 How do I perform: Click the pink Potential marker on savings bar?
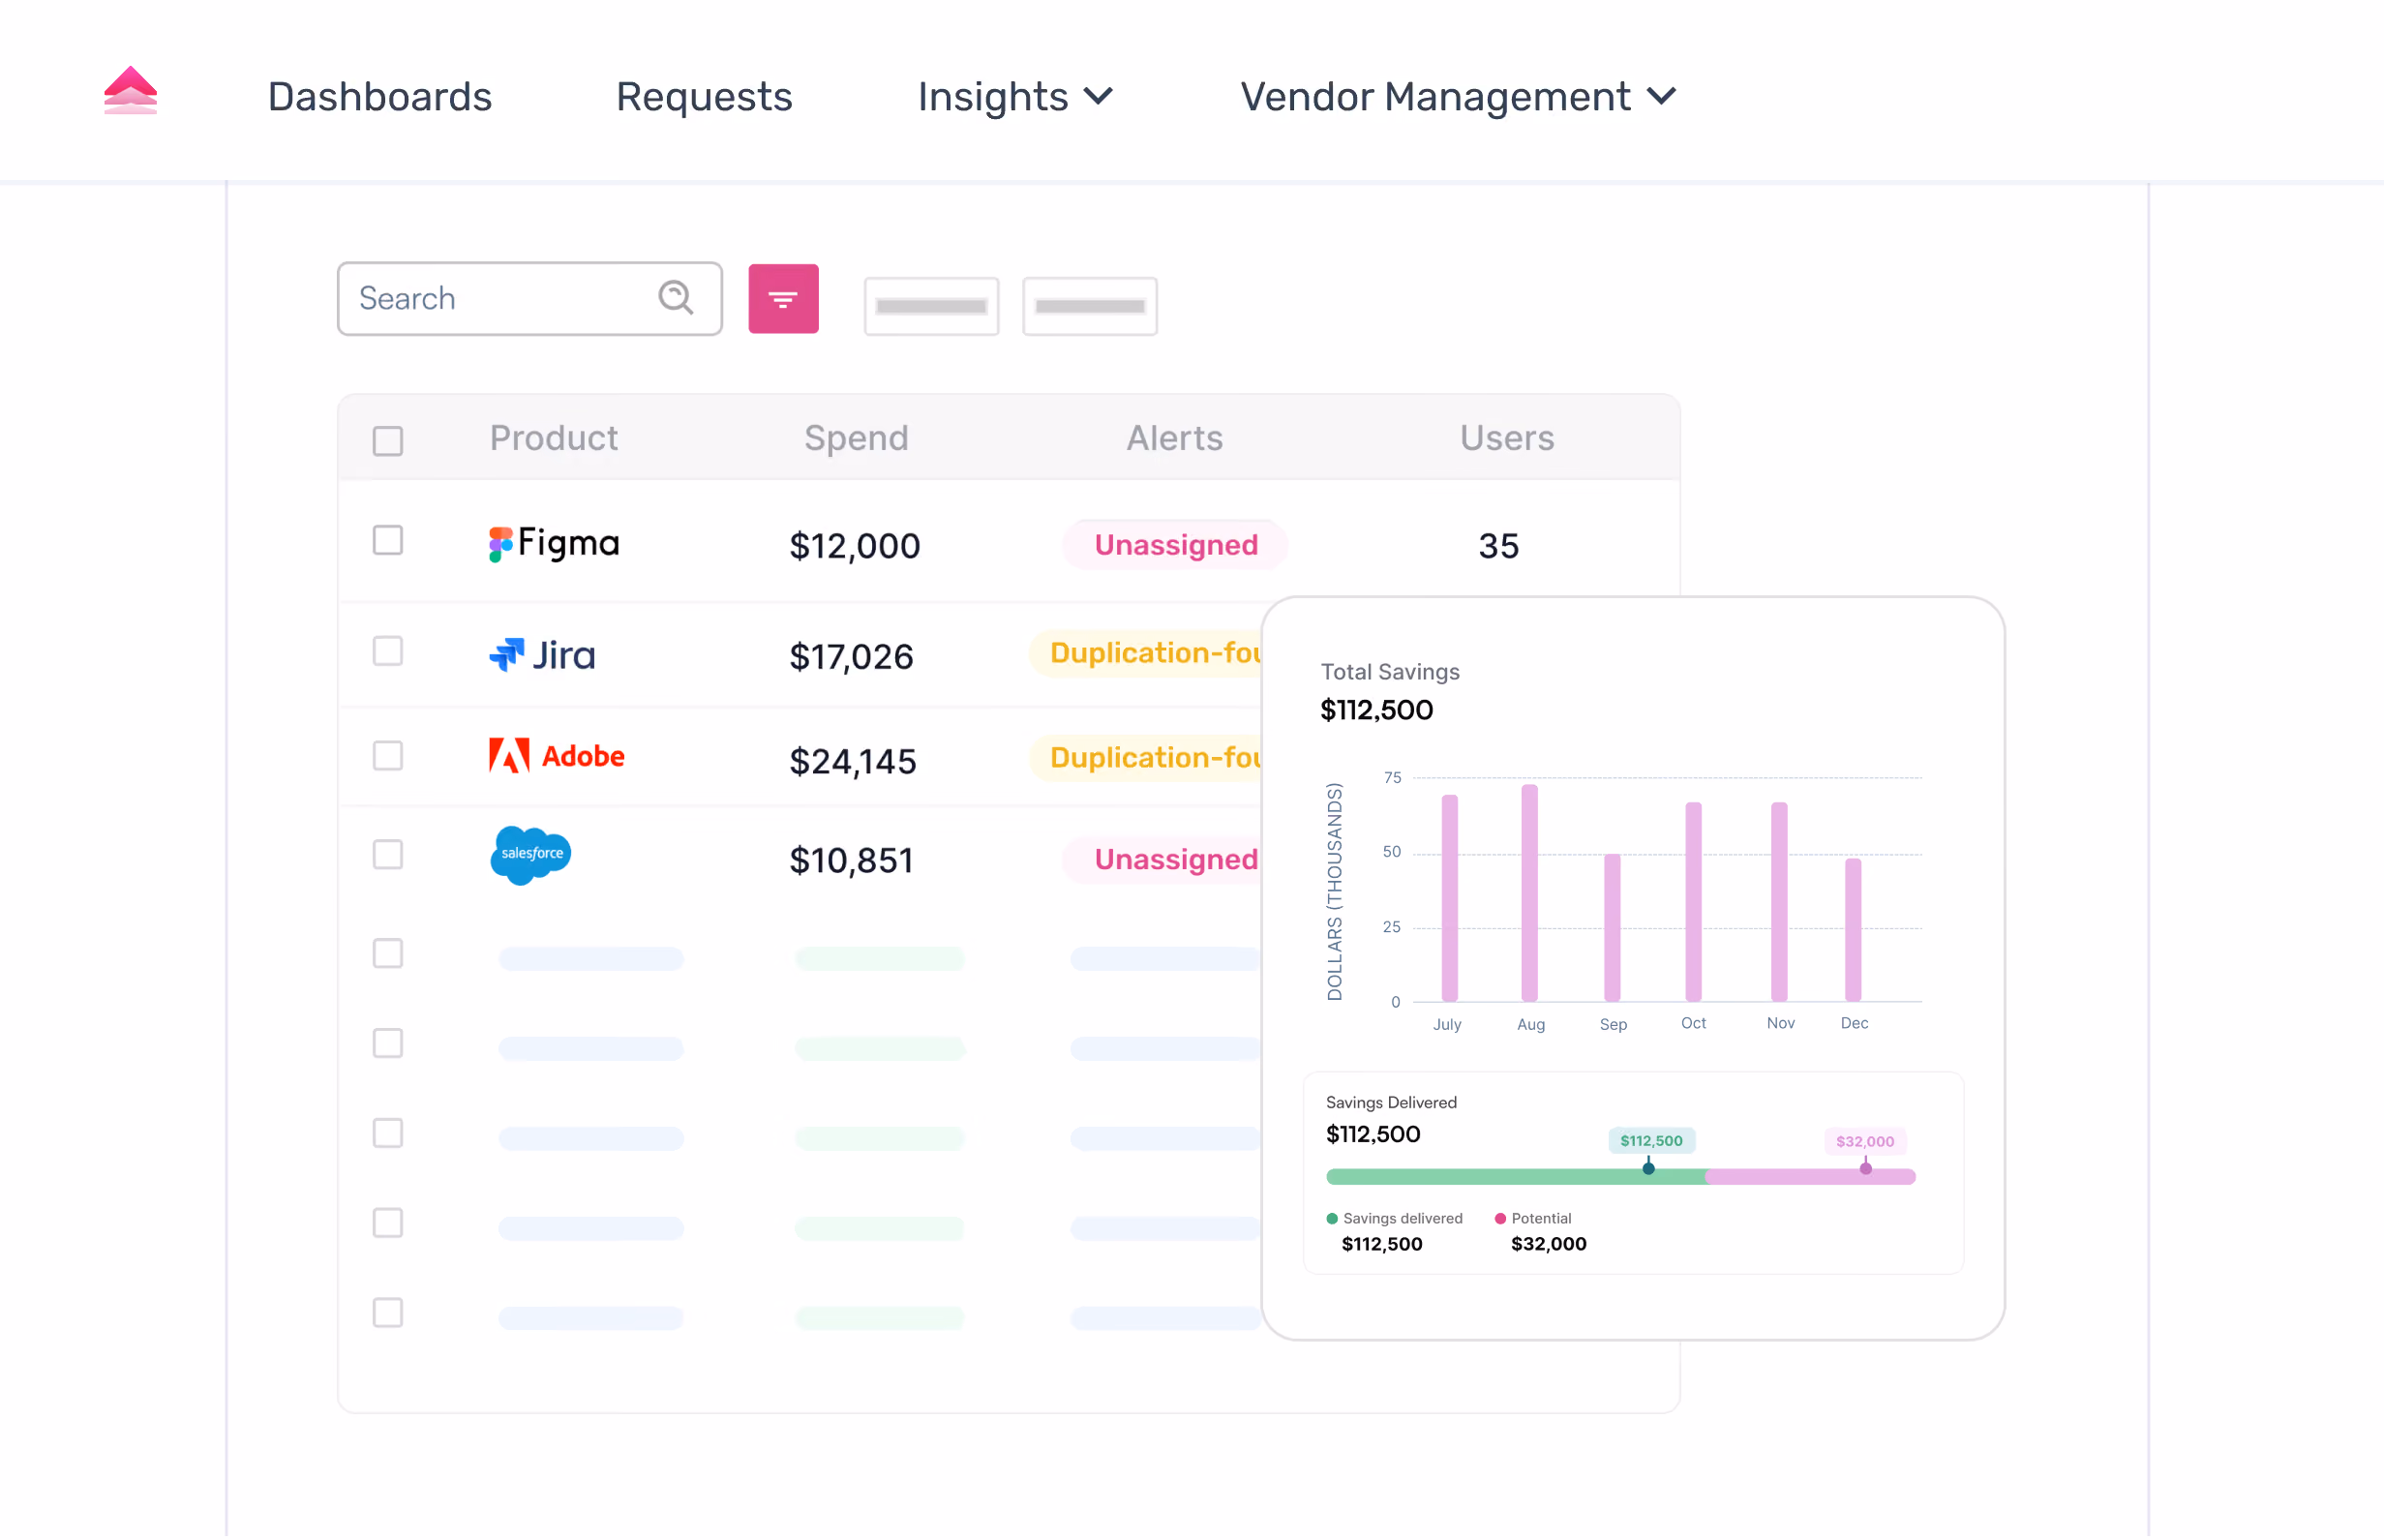click(x=1865, y=1169)
